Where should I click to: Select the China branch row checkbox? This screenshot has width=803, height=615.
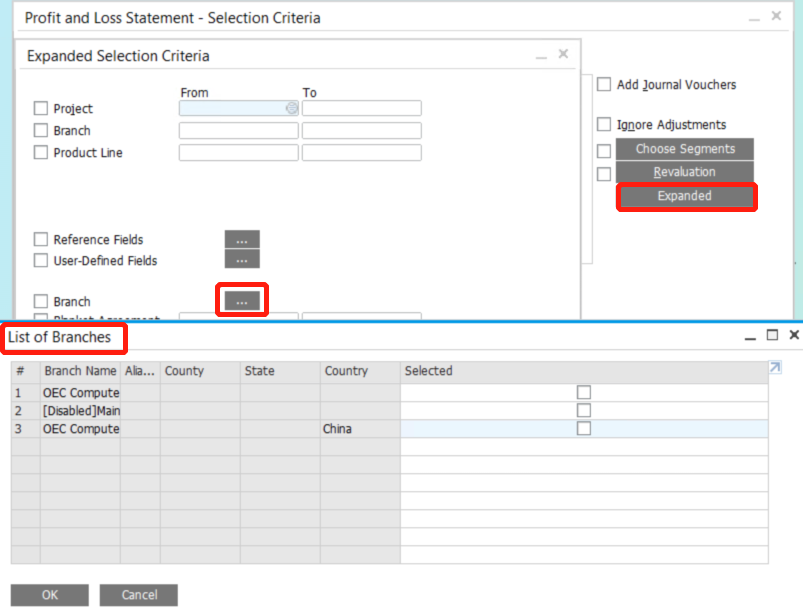pyautogui.click(x=584, y=428)
